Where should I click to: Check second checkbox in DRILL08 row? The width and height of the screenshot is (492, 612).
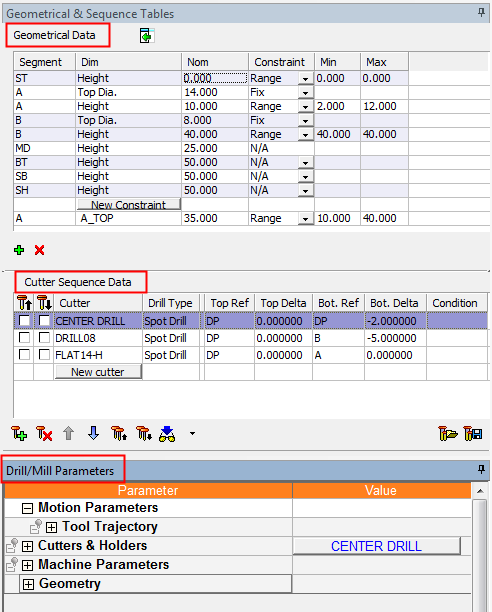44,338
